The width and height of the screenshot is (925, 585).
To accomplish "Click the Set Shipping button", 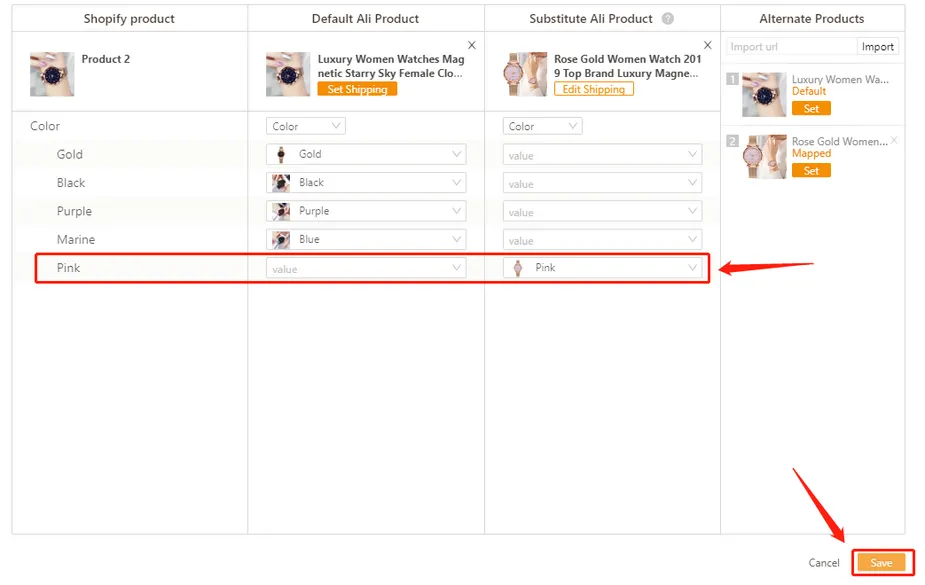I will [x=357, y=89].
